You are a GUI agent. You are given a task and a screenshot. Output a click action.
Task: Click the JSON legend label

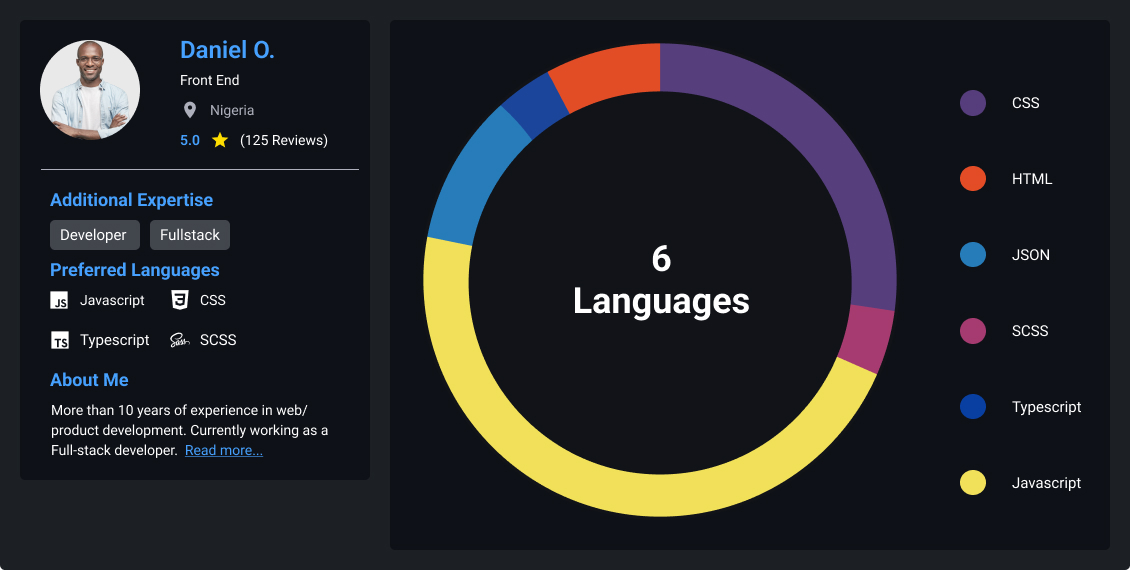point(1031,255)
